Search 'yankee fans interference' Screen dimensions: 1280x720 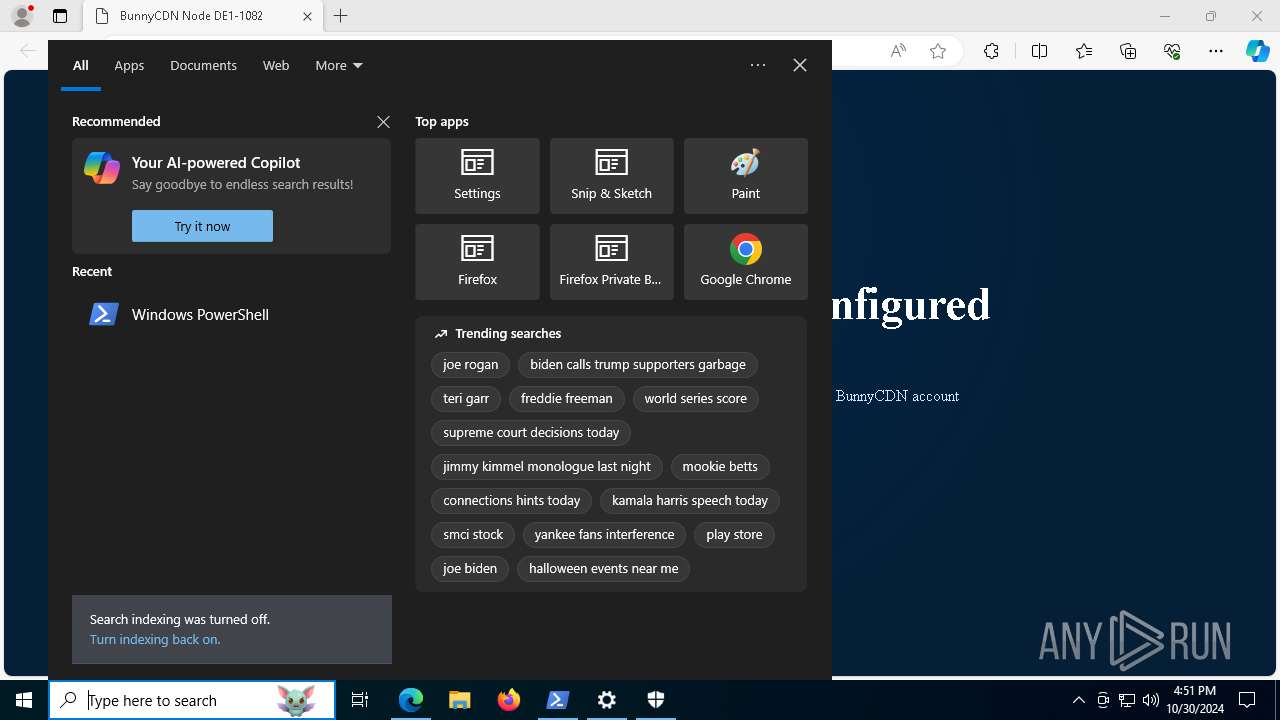[x=604, y=535]
